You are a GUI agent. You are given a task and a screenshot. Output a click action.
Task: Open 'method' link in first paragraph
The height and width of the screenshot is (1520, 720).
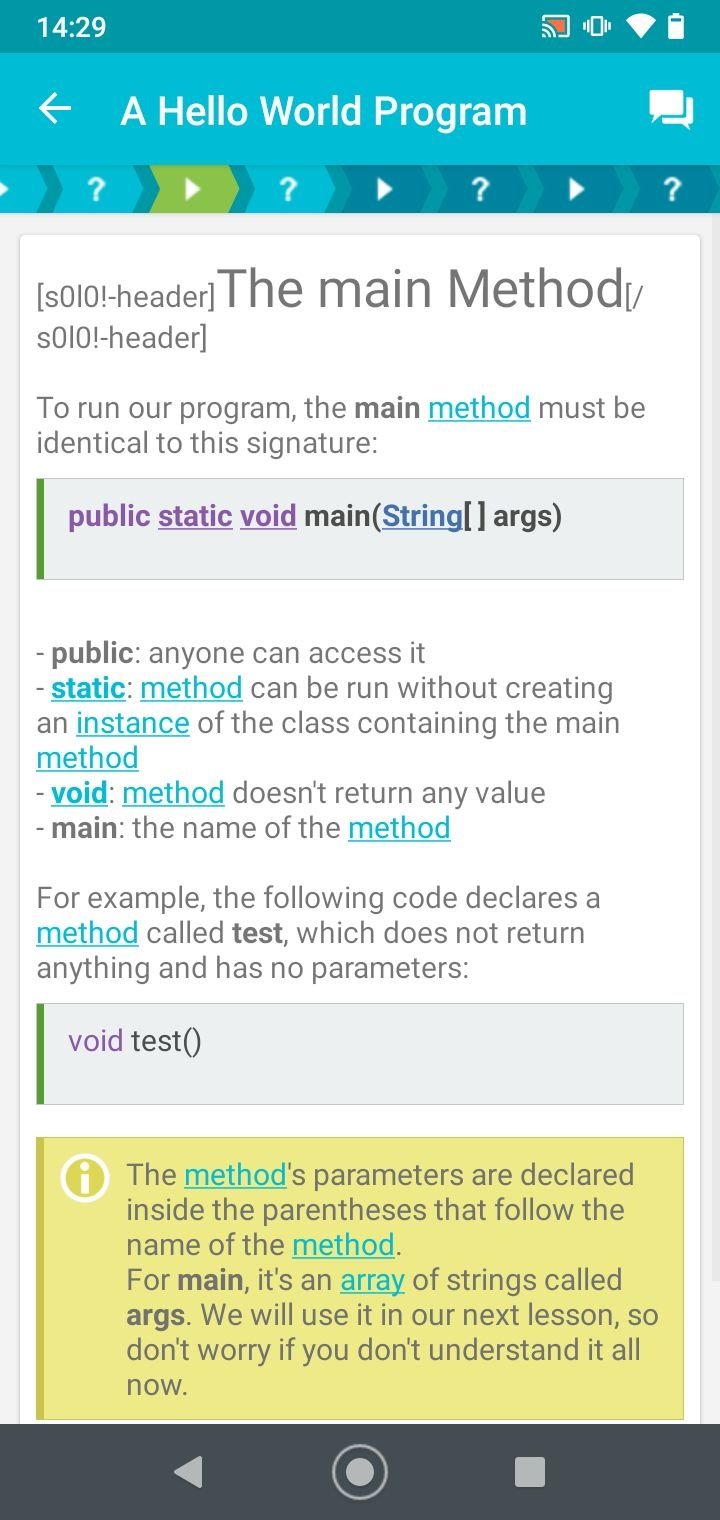(479, 408)
